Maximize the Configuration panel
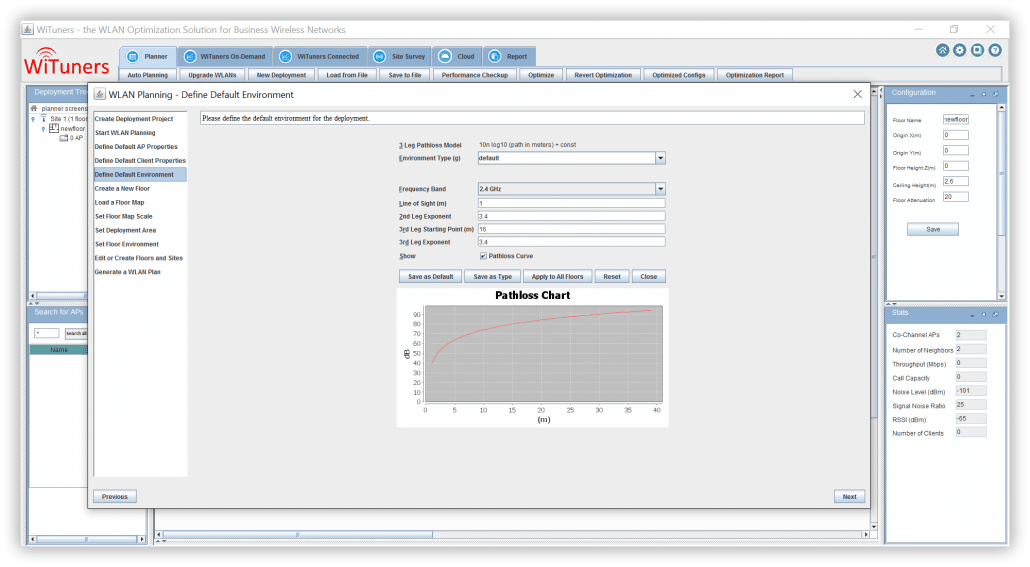Screen dimensions: 1030x567 [x=984, y=95]
